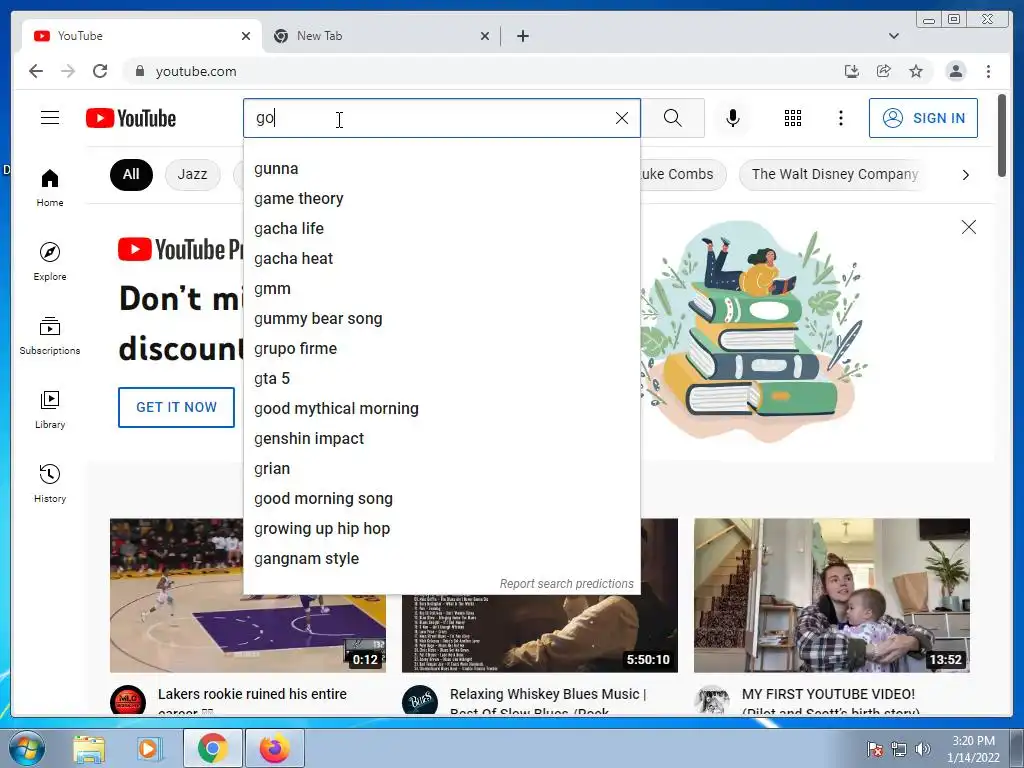Switch to the New Tab tab
The image size is (1024, 768).
(x=381, y=36)
